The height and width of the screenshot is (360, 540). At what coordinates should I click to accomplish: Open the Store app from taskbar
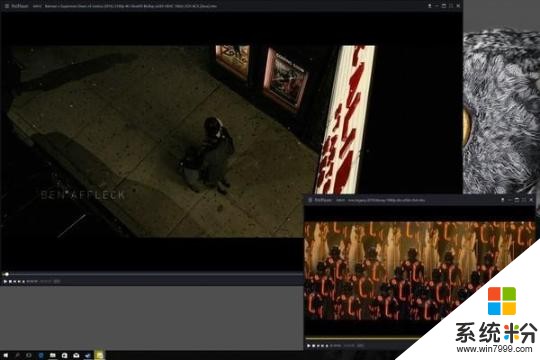point(64,355)
